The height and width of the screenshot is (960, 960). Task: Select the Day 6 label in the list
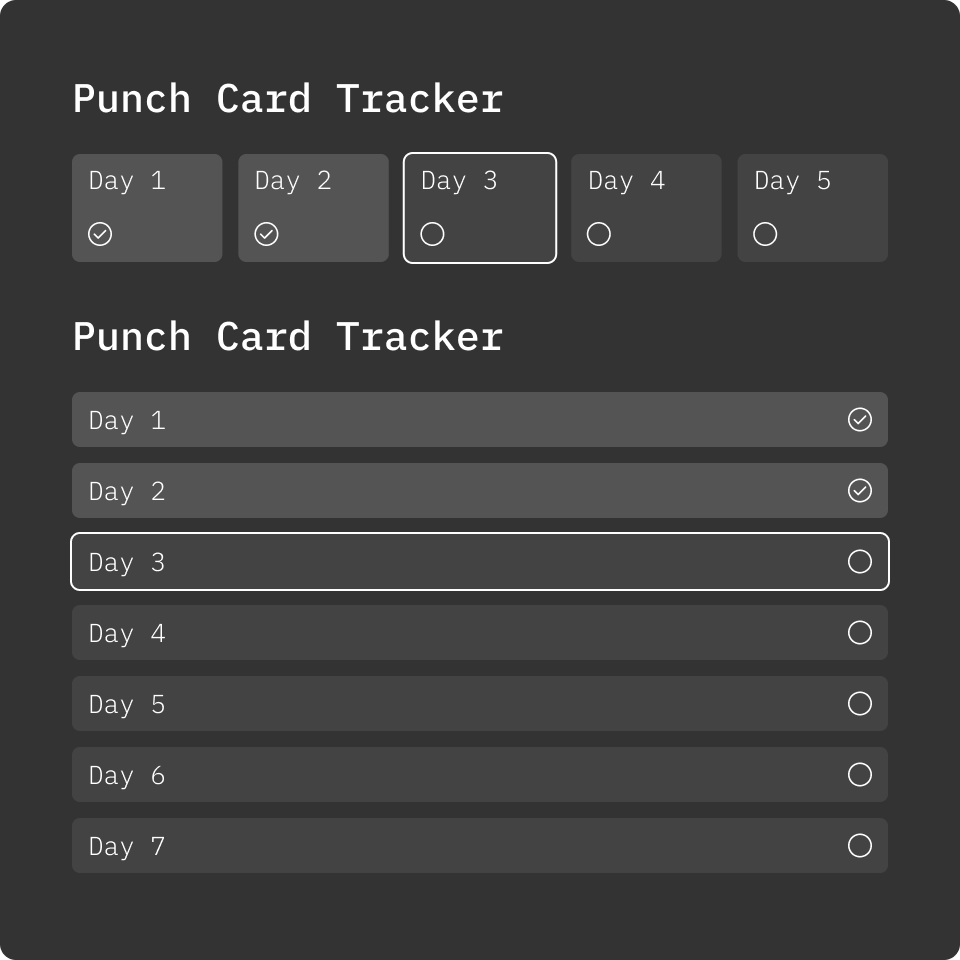(x=127, y=776)
